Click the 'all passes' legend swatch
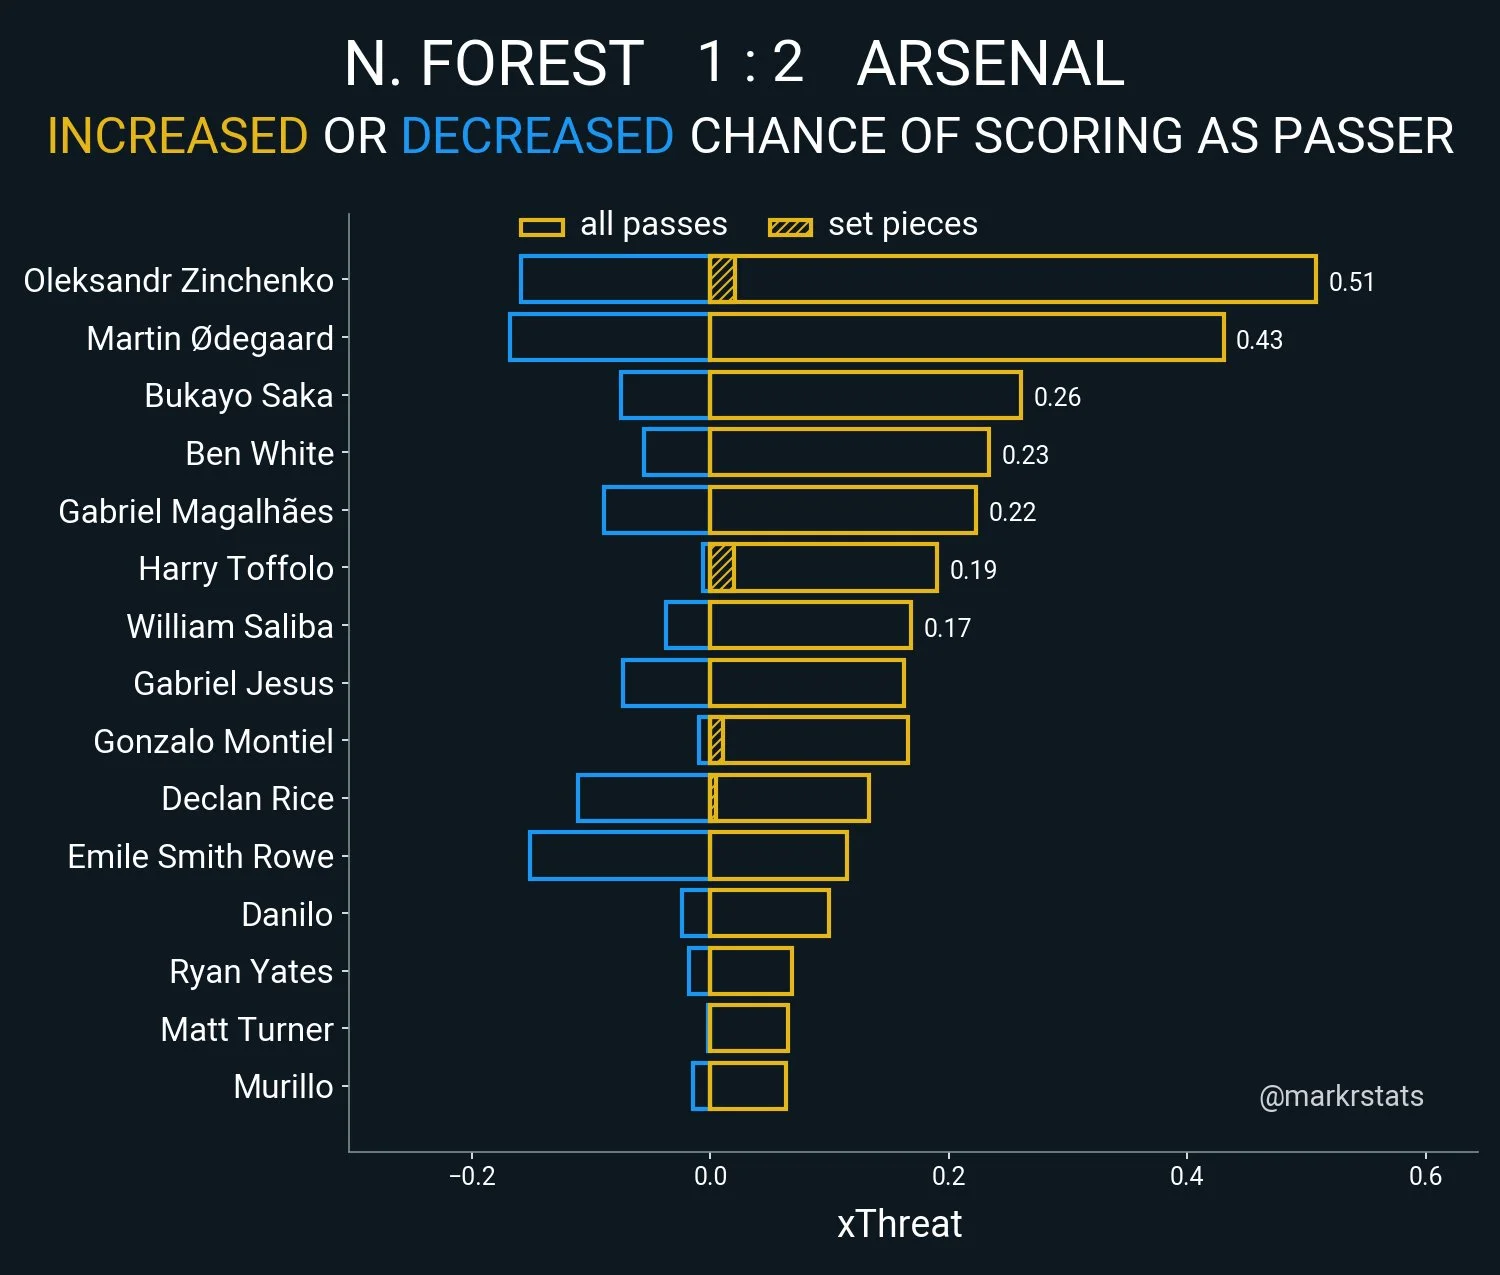 point(541,227)
